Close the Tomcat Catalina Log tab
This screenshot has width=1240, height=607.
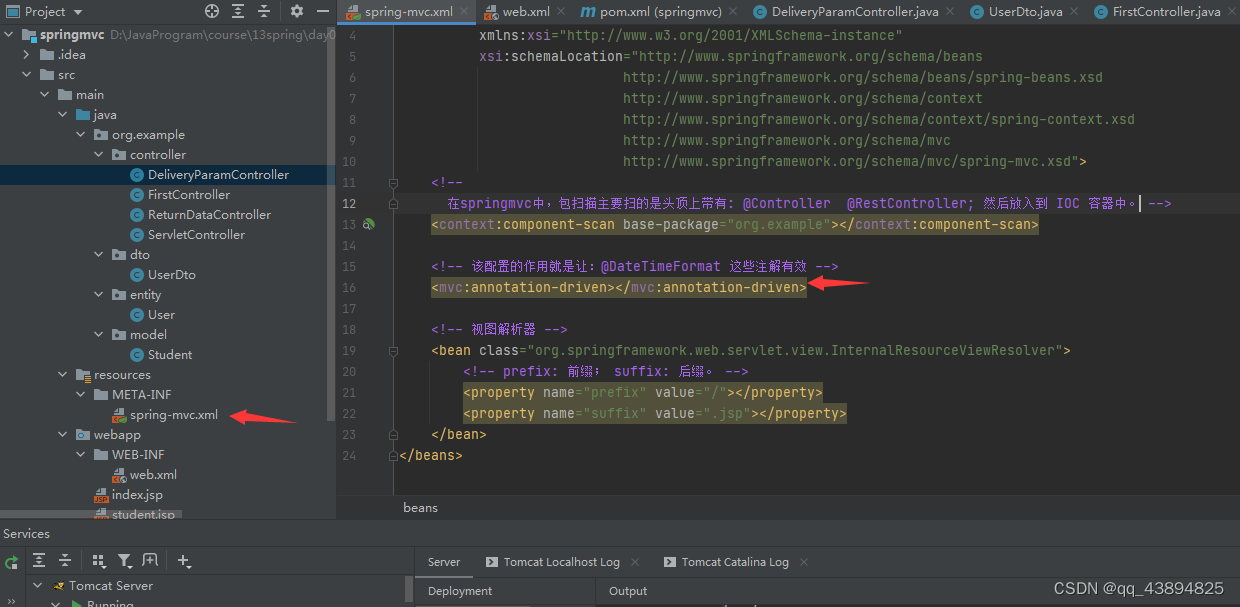pyautogui.click(x=805, y=563)
